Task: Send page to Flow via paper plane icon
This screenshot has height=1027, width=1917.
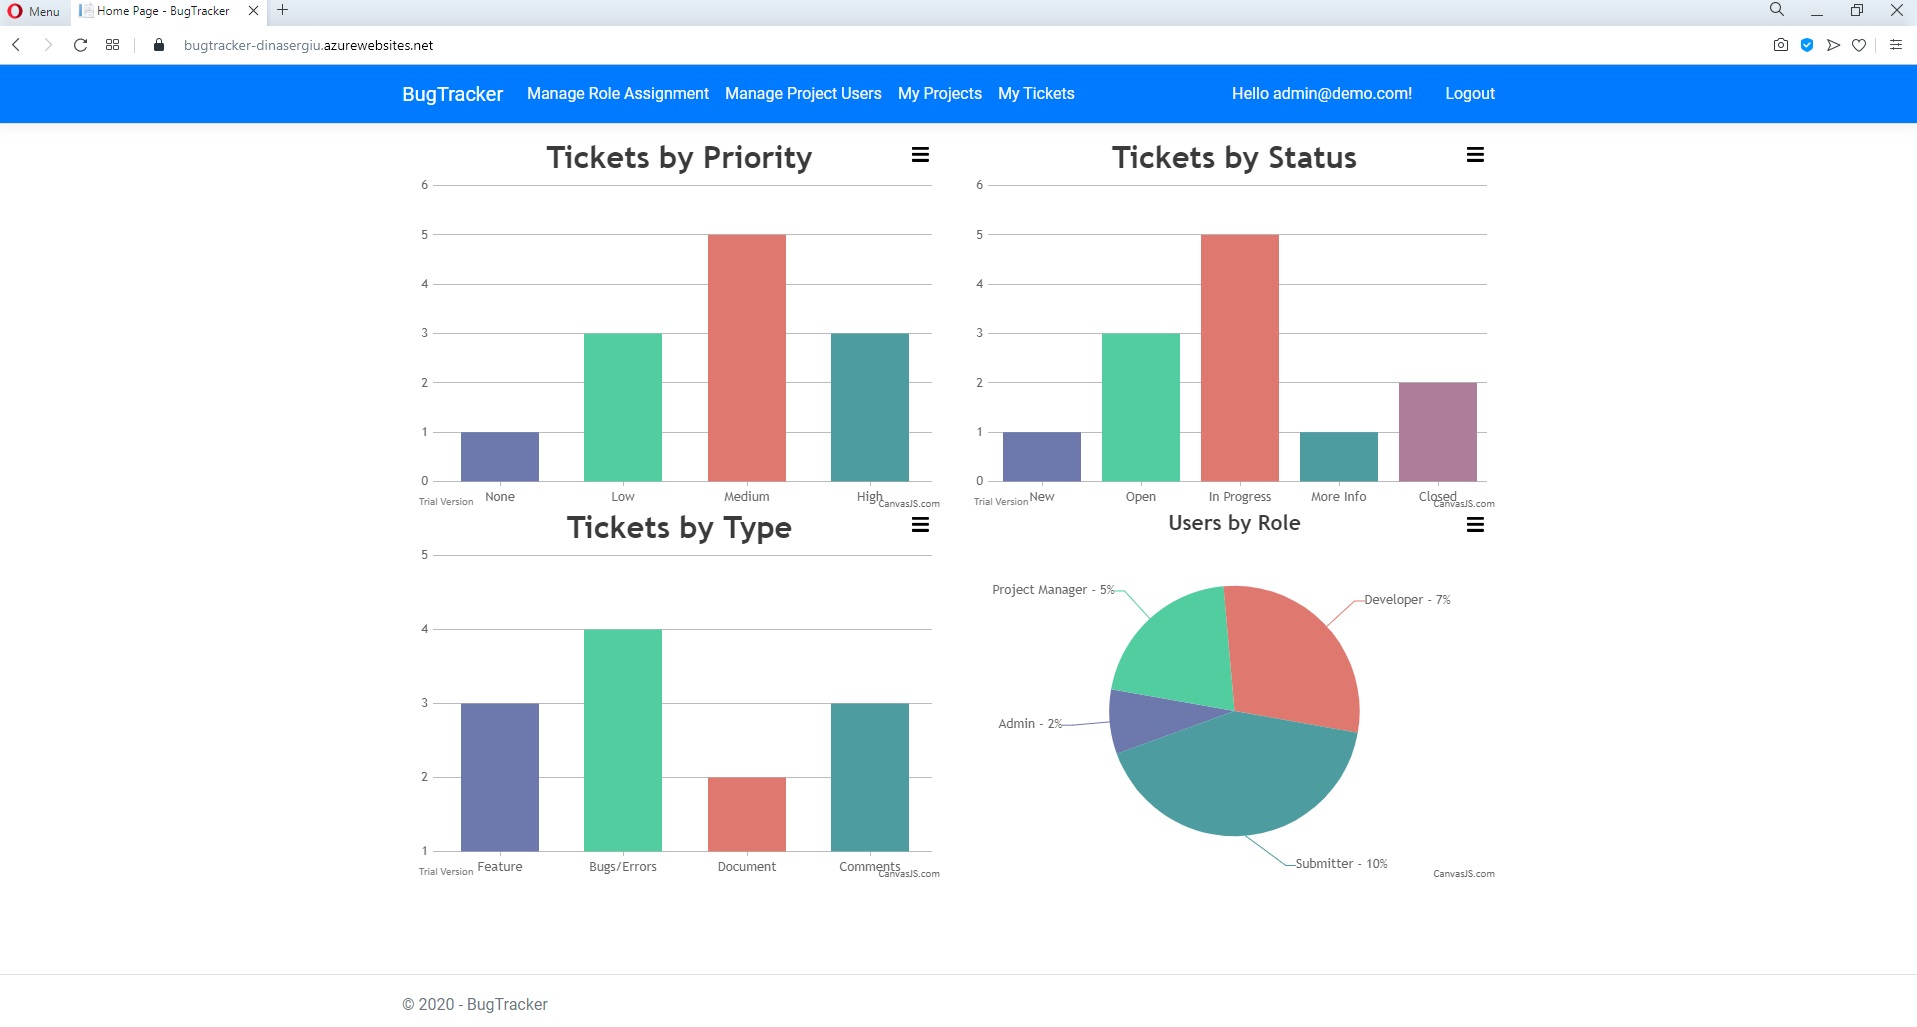Action: [1833, 44]
